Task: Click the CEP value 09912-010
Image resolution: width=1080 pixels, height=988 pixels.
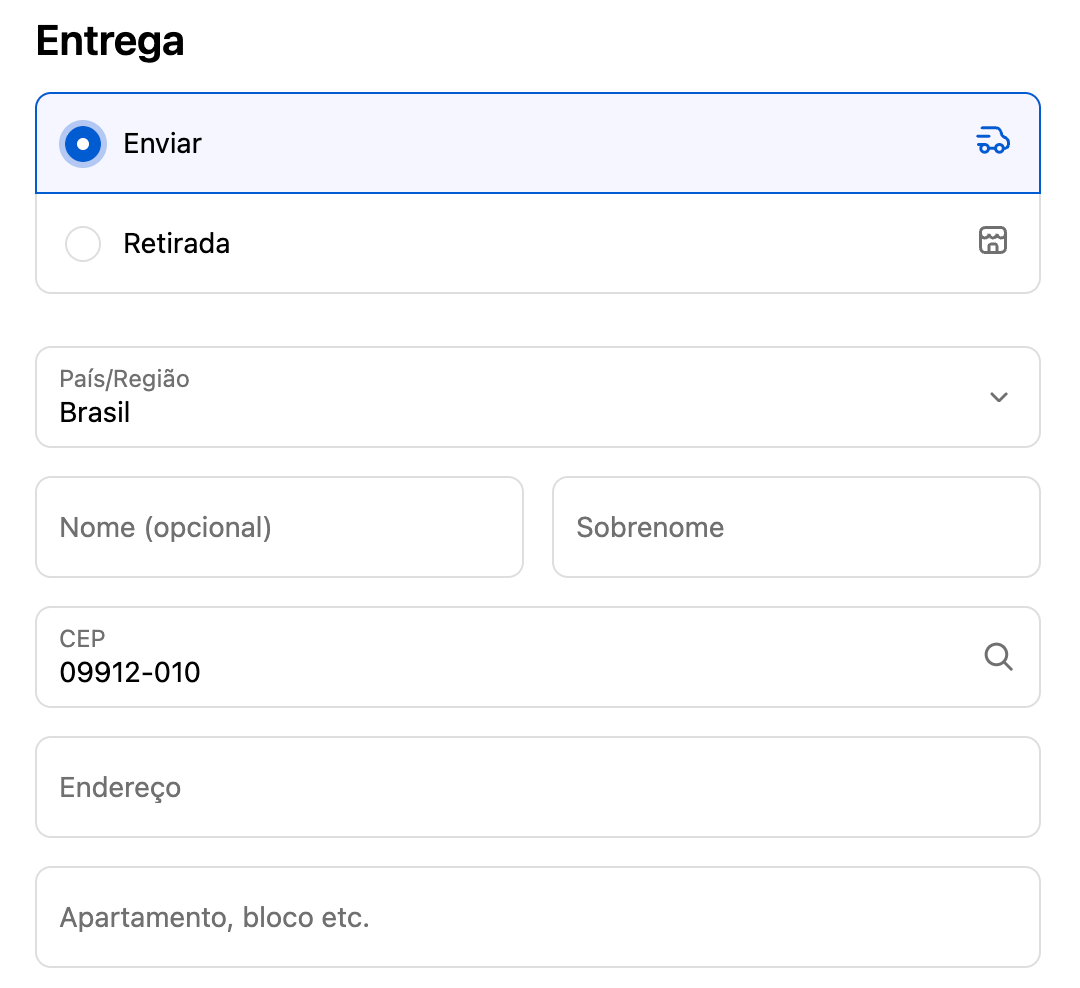Action: (130, 672)
